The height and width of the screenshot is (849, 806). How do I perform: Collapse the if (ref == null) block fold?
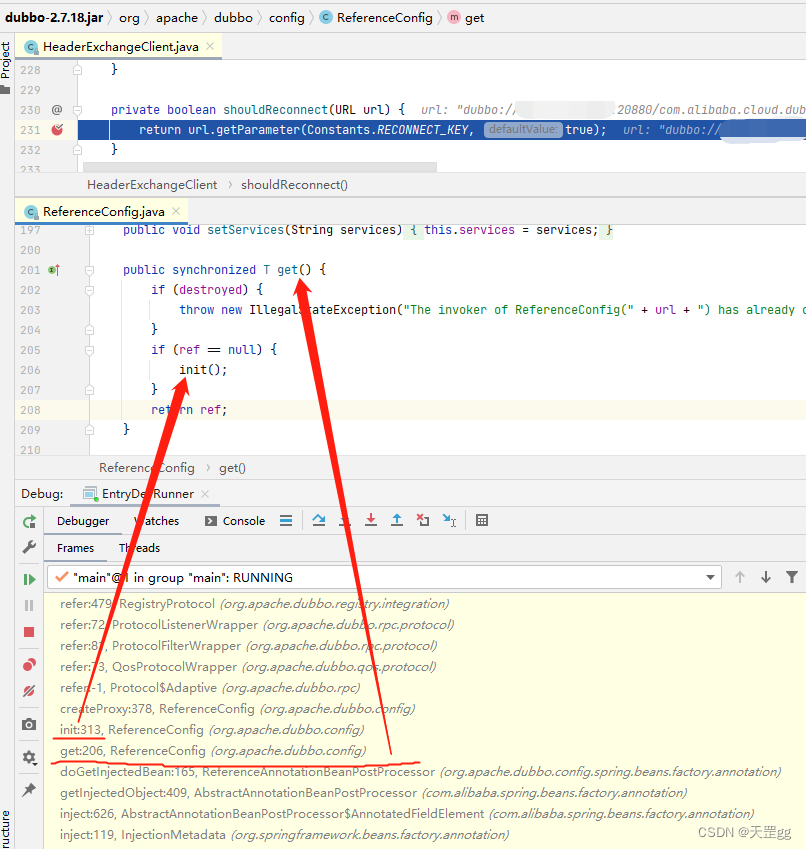pos(89,350)
